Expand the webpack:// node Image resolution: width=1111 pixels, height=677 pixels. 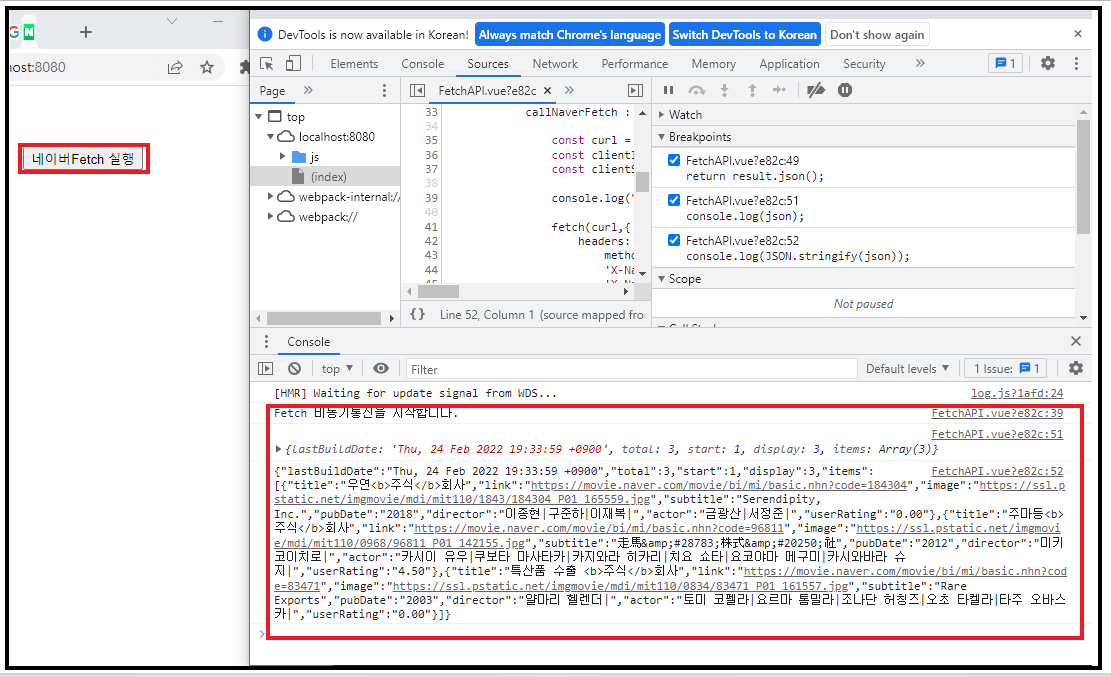(270, 216)
